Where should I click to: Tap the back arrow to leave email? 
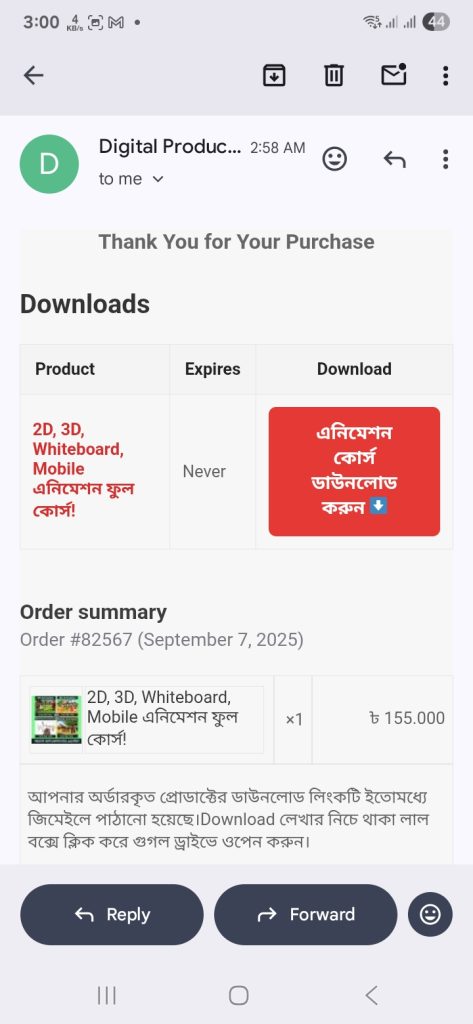33,76
